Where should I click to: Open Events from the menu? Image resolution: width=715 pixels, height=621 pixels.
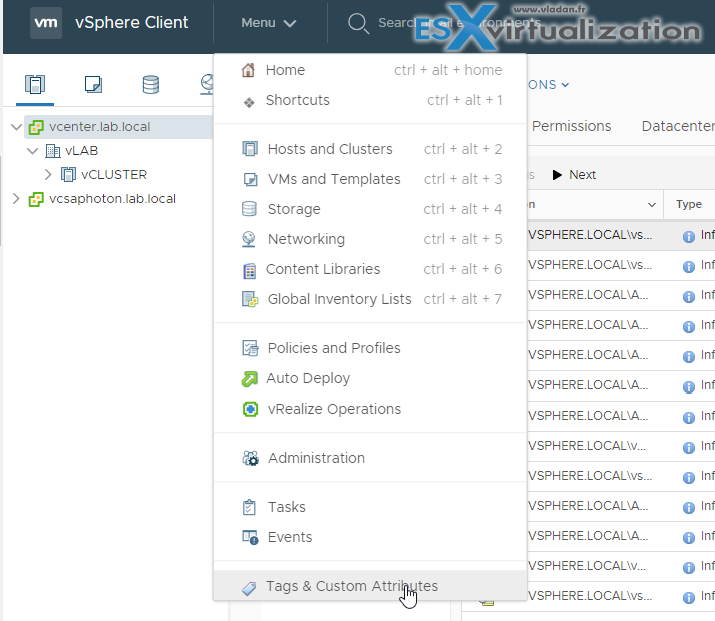pyautogui.click(x=370, y=537)
